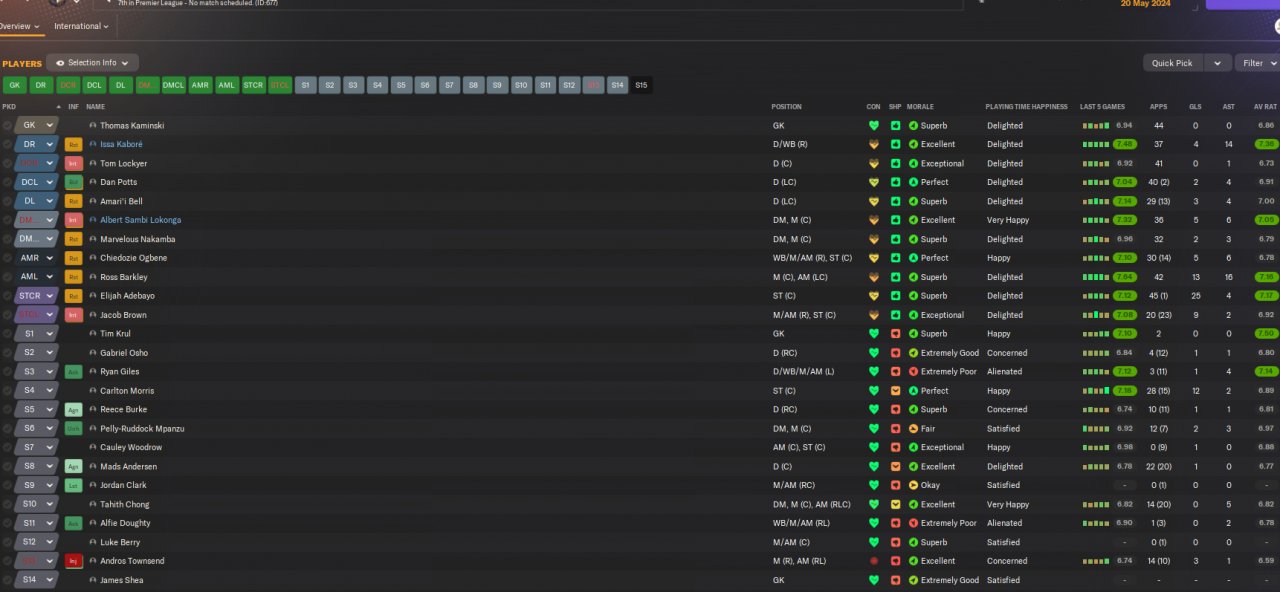Click the S8 chip in the position strip
Screen dimensions: 1280x592
coord(473,85)
